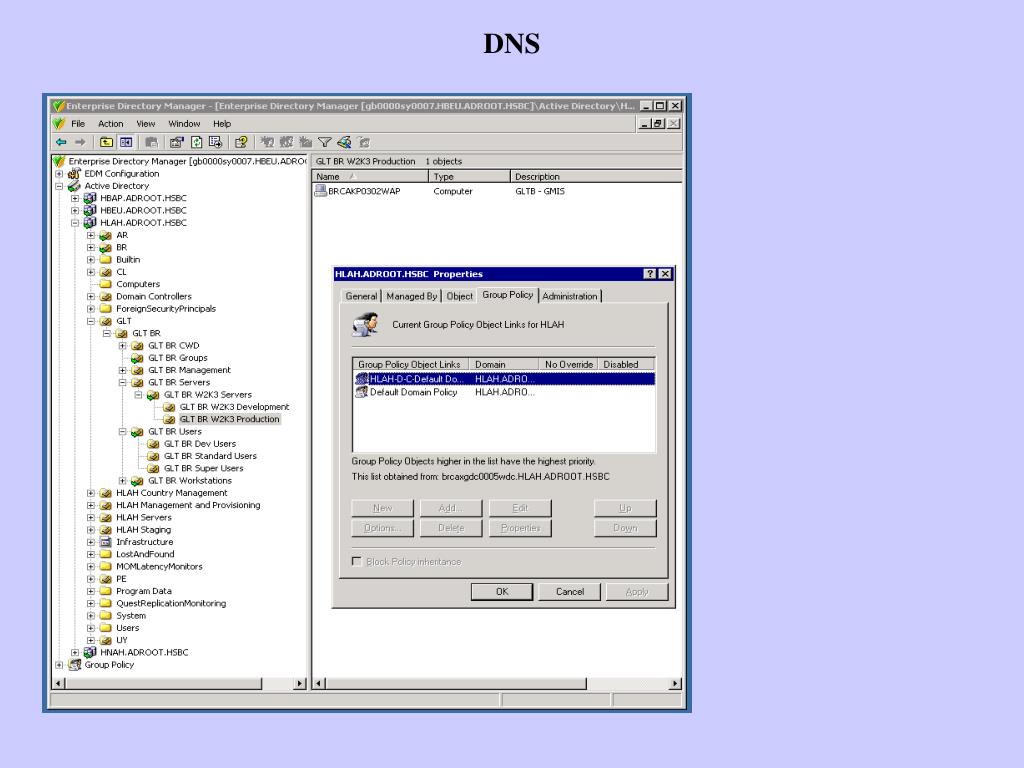The height and width of the screenshot is (768, 1024).
Task: Click the GLT BR Groups OU icon
Action: (137, 358)
